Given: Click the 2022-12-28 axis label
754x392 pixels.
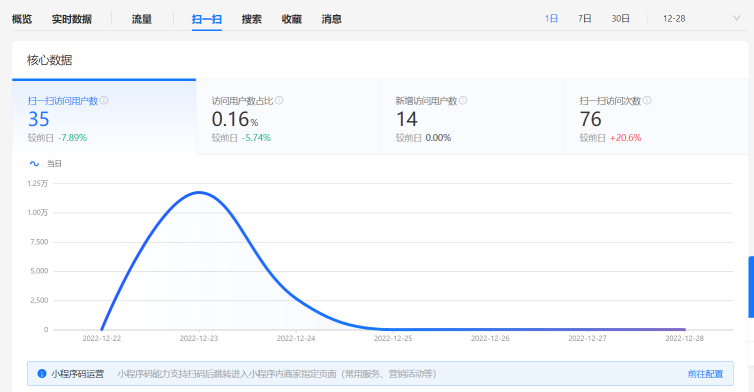Looking at the screenshot, I should pyautogui.click(x=684, y=339).
